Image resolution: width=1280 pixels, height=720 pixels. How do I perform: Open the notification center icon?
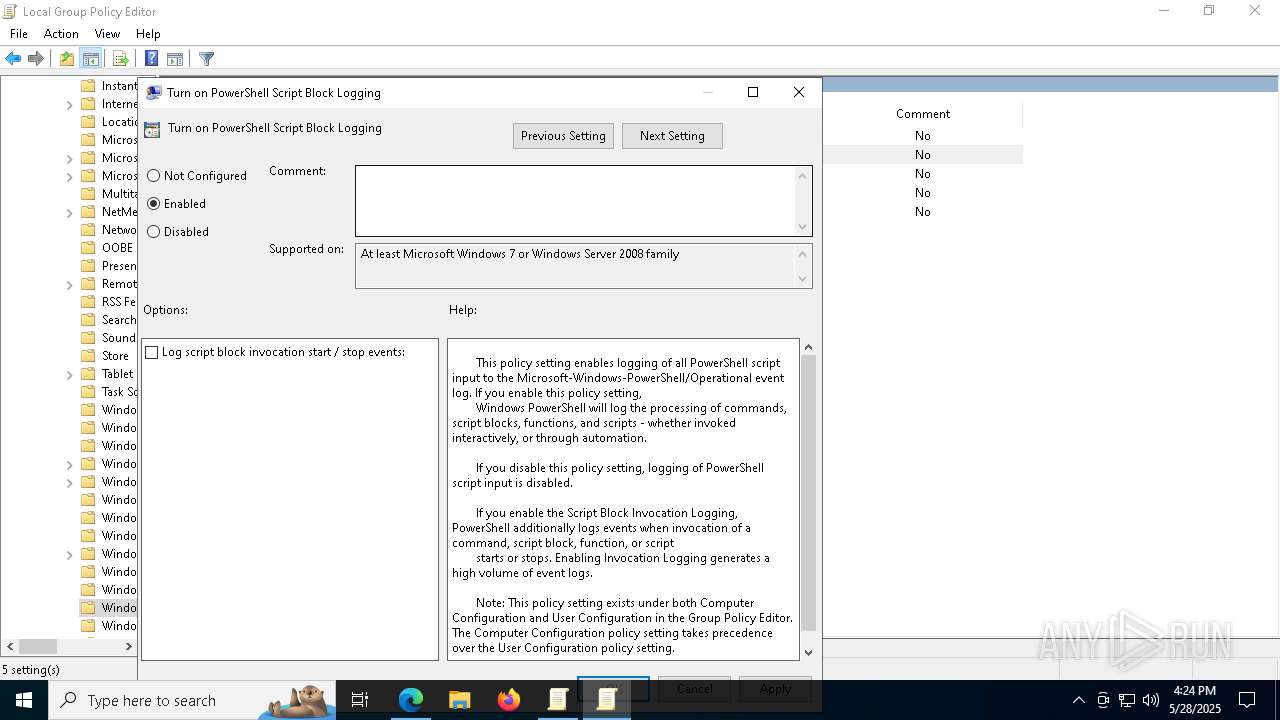pyautogui.click(x=1247, y=700)
